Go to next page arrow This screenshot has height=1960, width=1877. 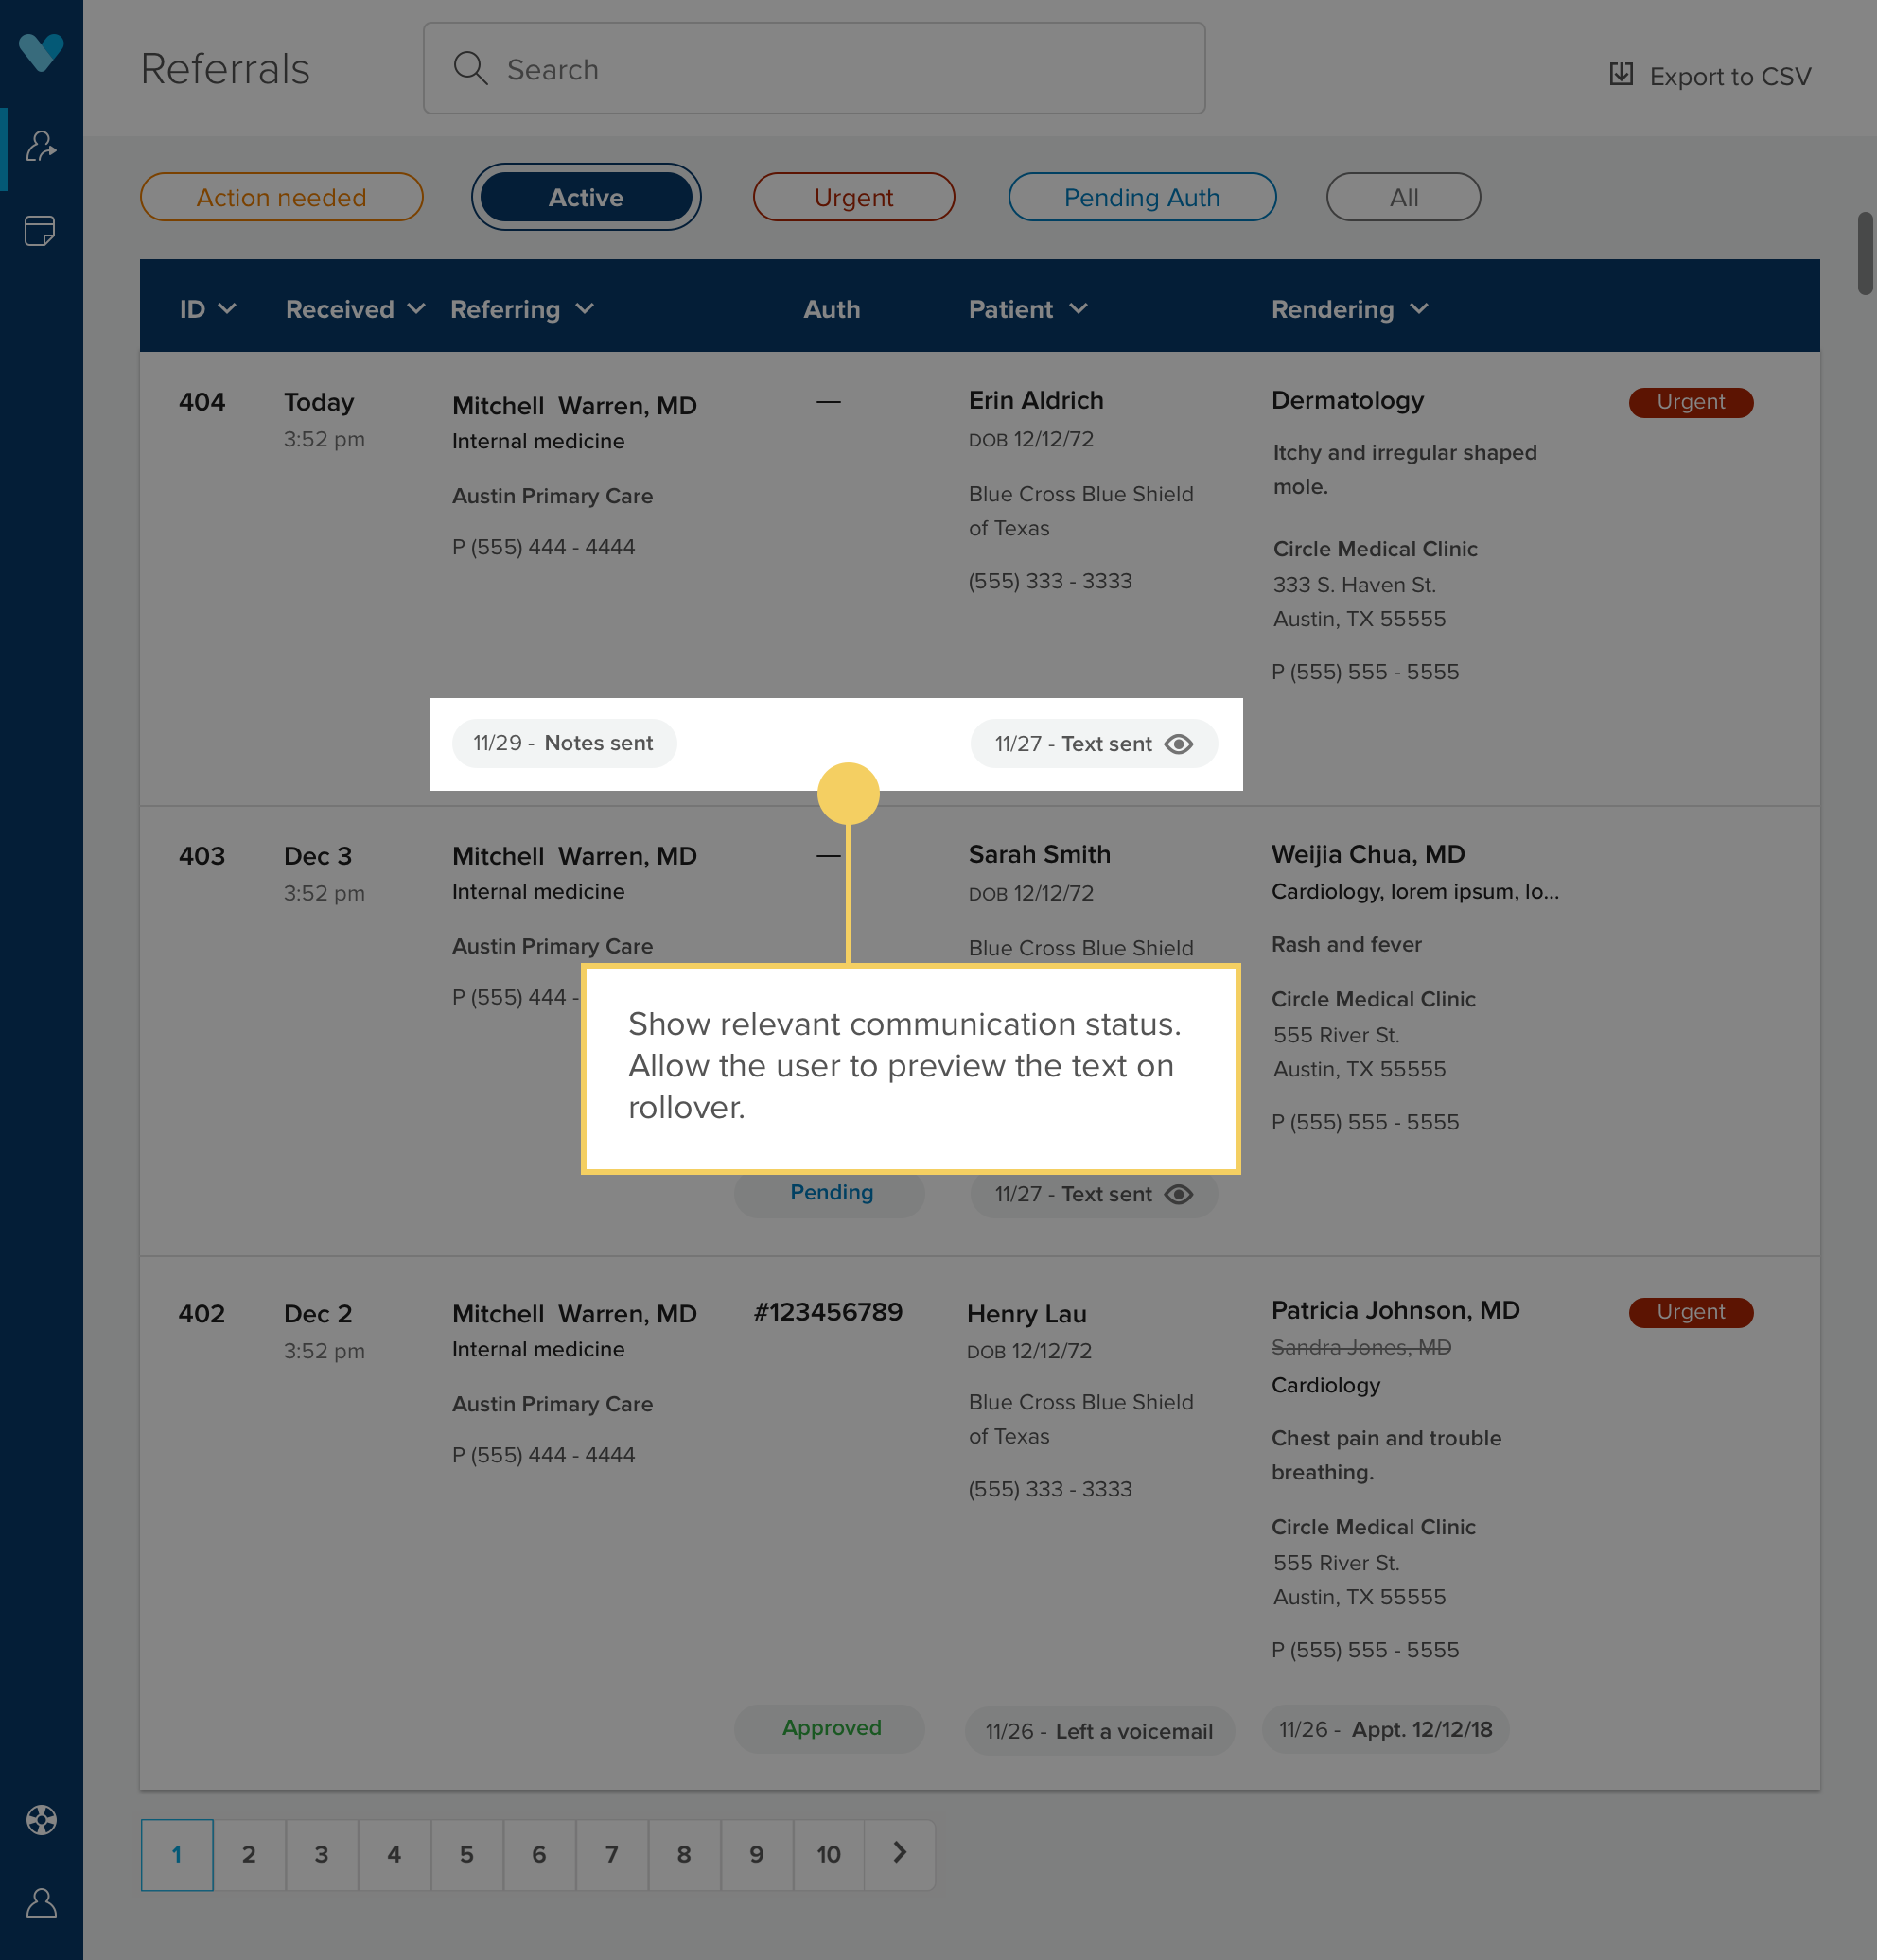[x=899, y=1853]
